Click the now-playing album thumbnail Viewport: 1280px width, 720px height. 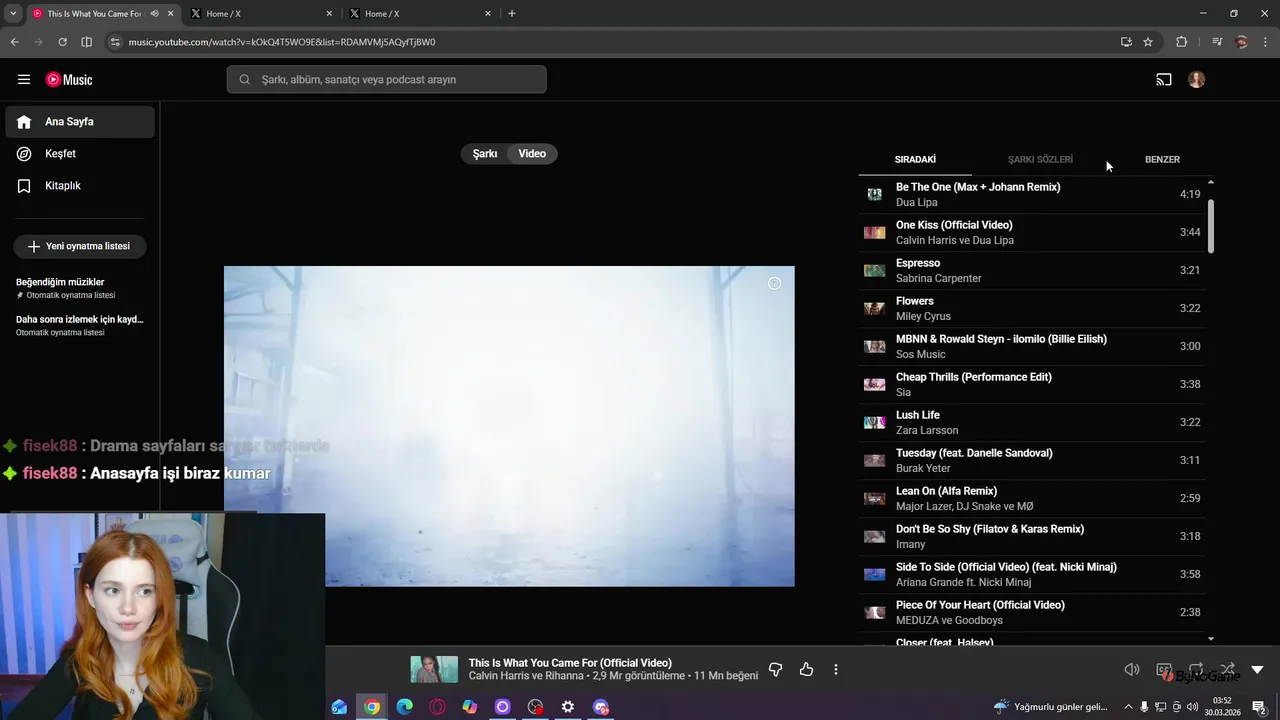(x=434, y=670)
